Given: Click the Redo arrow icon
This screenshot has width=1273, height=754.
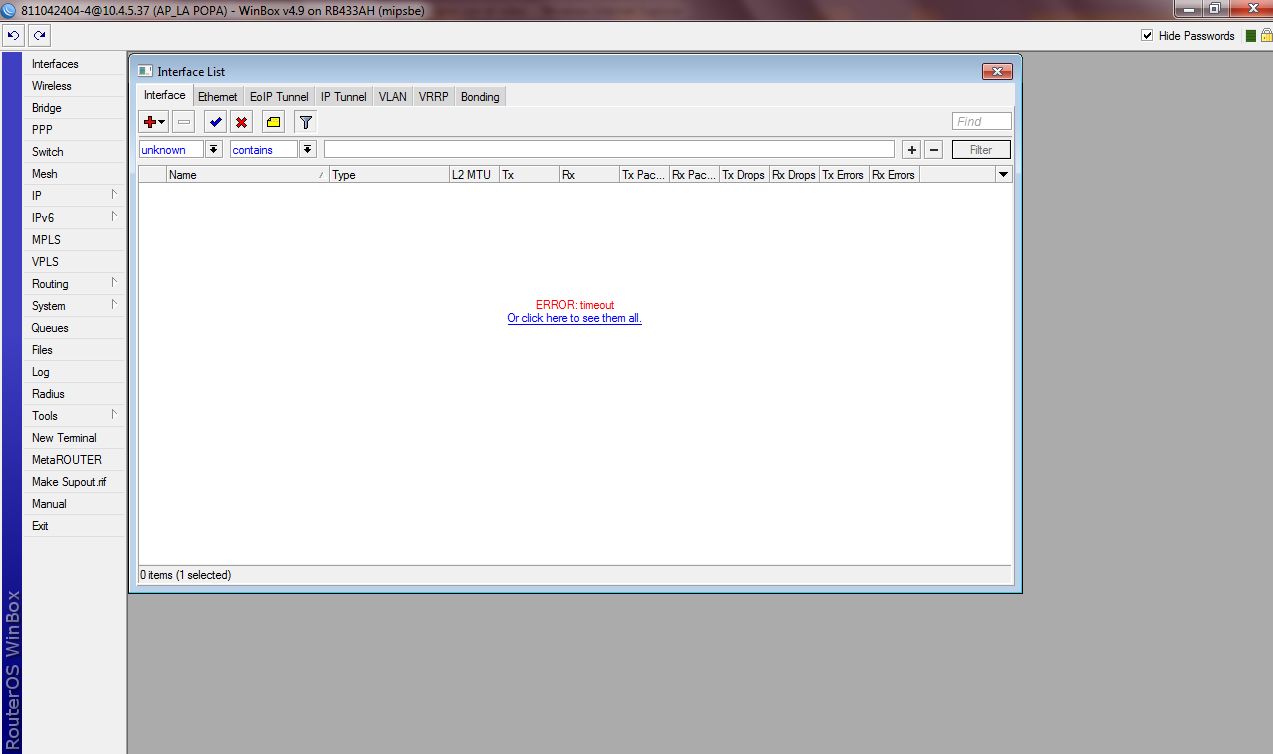Looking at the screenshot, I should click(x=38, y=35).
